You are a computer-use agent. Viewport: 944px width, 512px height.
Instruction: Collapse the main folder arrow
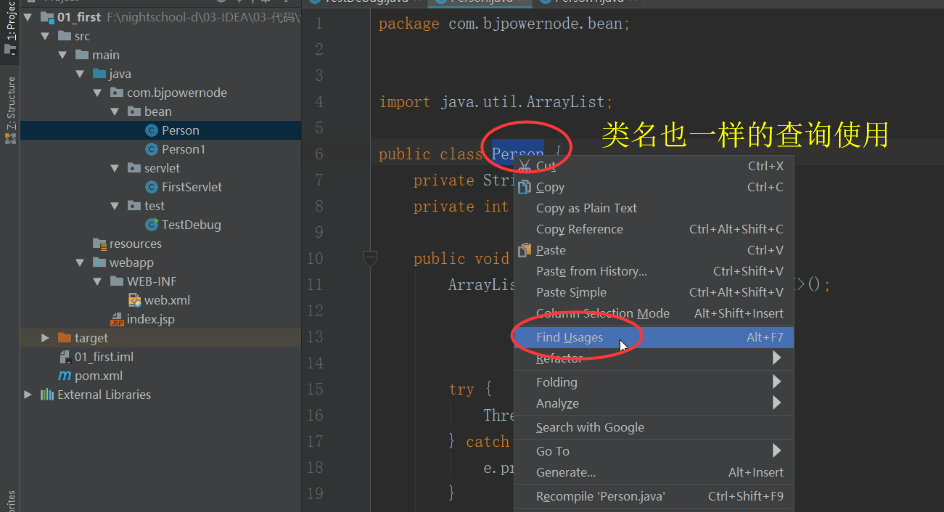coord(63,55)
